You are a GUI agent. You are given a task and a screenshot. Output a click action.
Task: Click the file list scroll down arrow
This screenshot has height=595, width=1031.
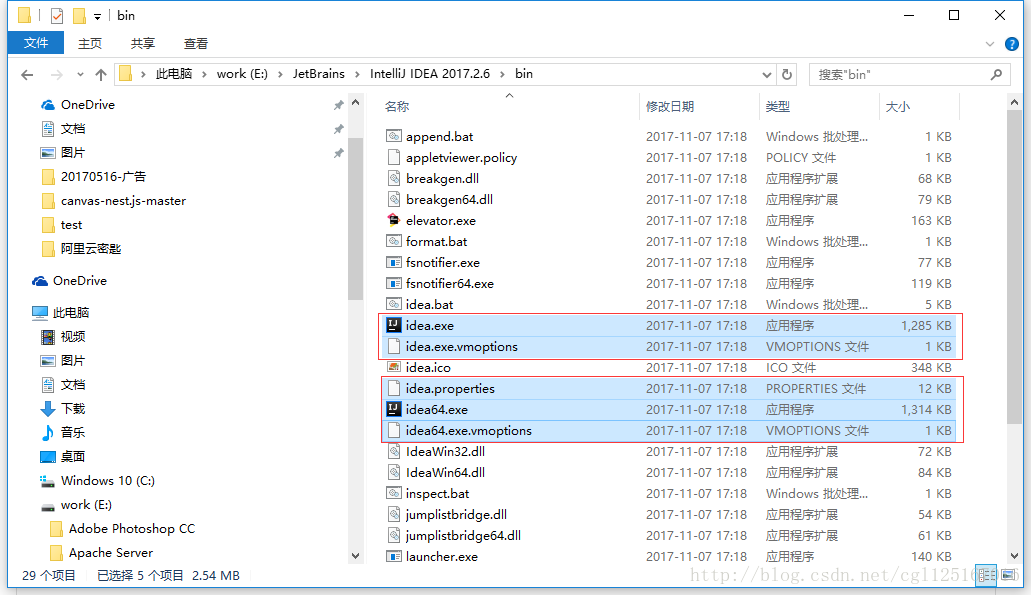click(x=1014, y=556)
